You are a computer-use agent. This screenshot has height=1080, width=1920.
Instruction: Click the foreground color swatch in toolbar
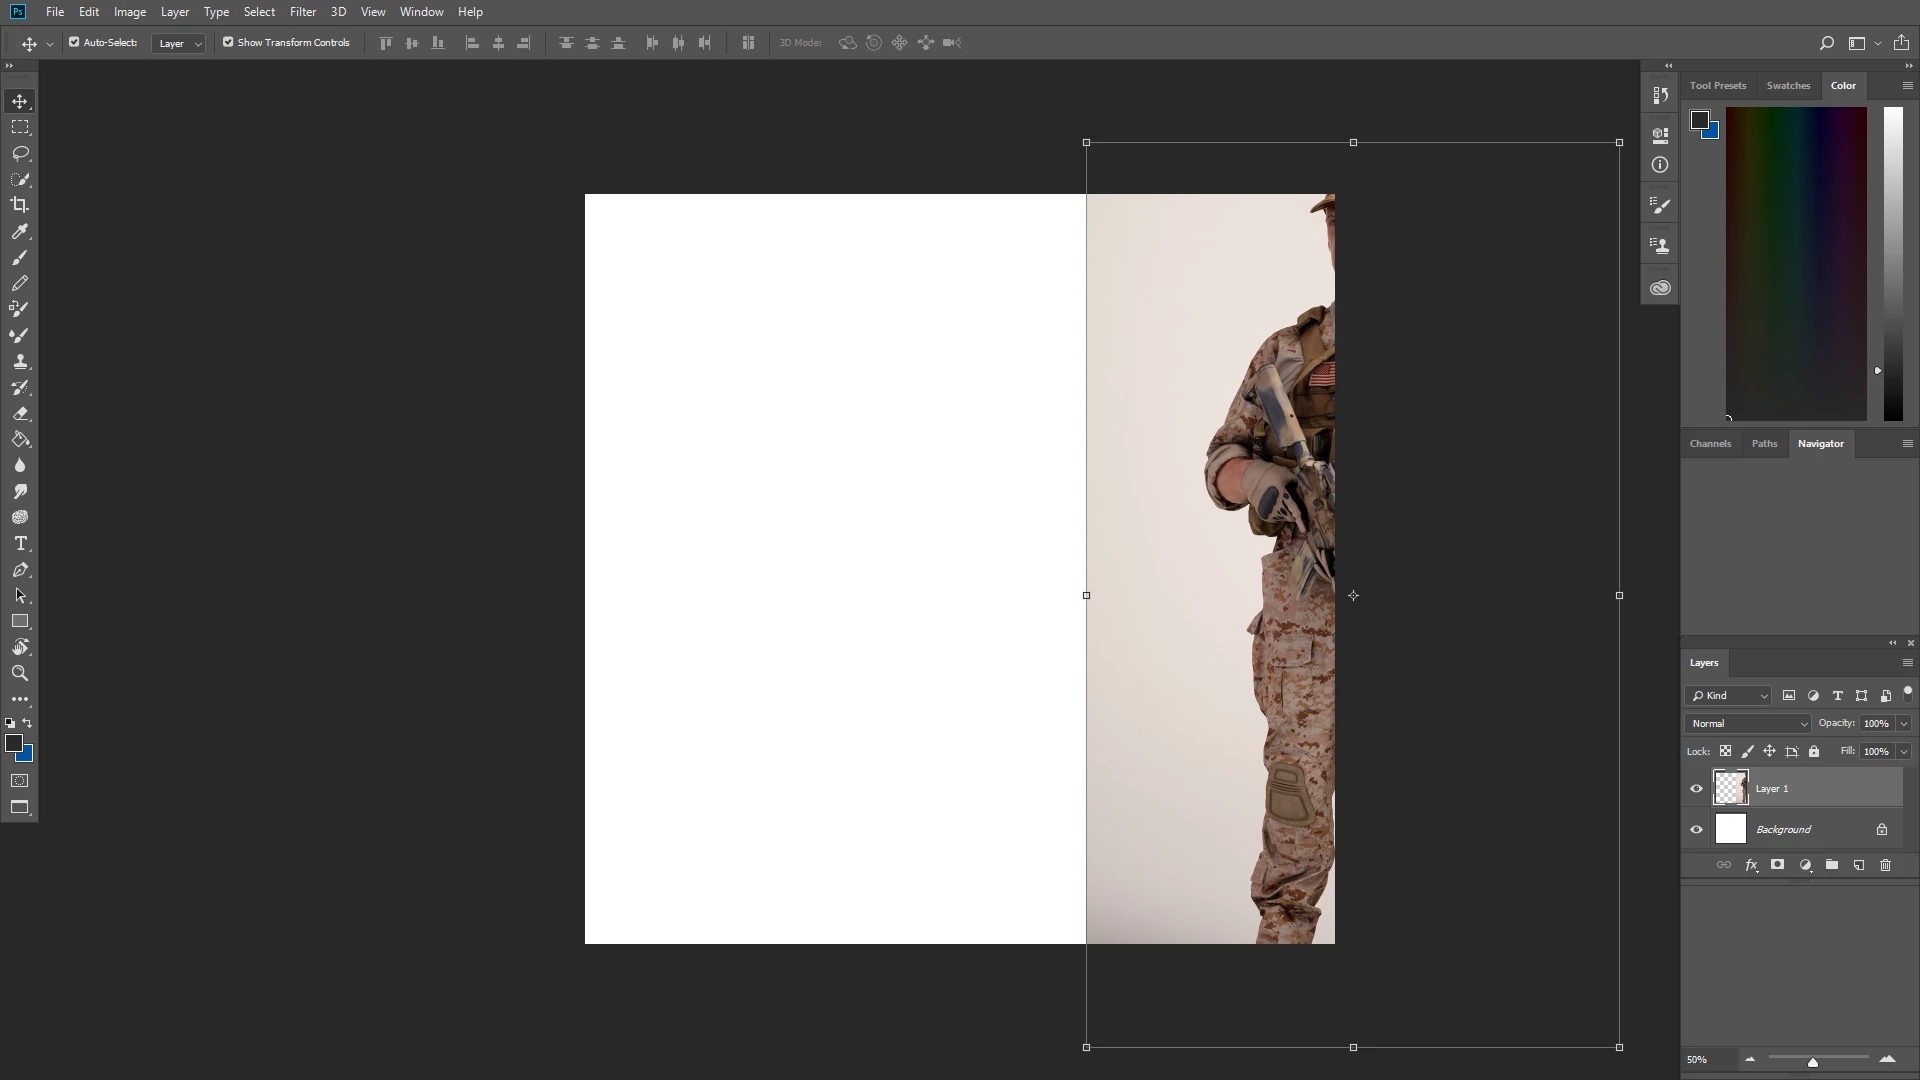click(13, 743)
